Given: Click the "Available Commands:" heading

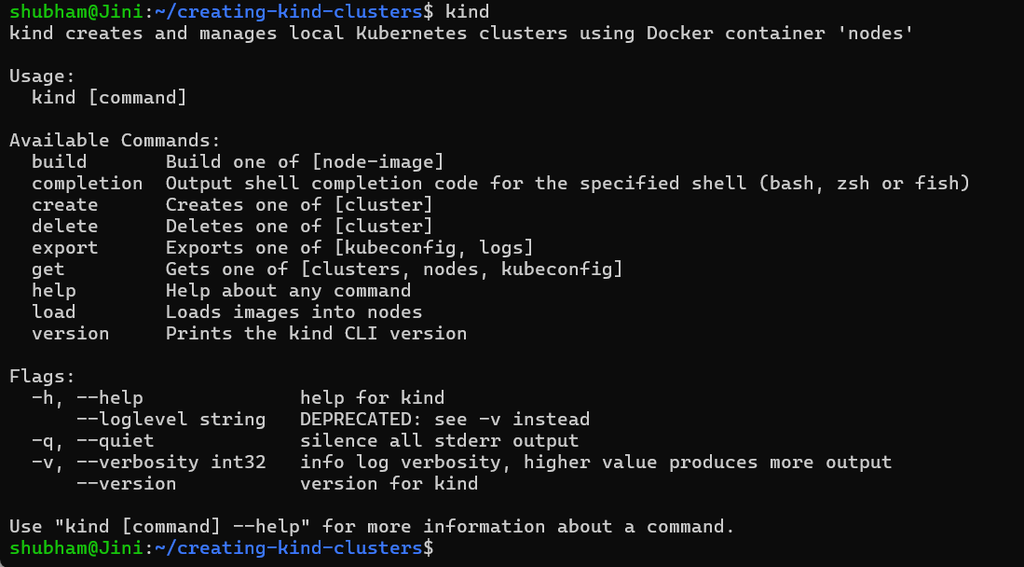Looking at the screenshot, I should 115,141.
